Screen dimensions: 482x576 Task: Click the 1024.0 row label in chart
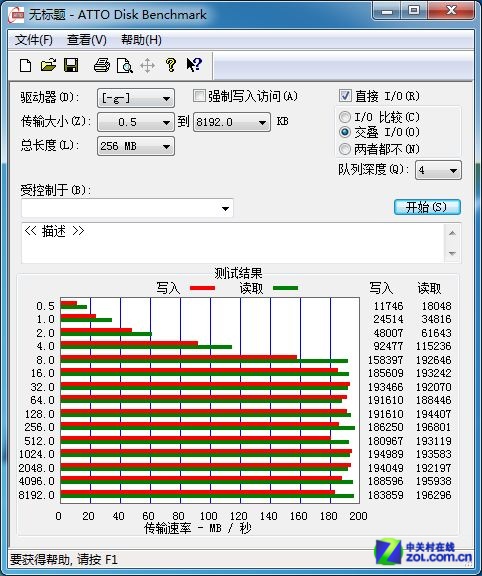pos(36,454)
